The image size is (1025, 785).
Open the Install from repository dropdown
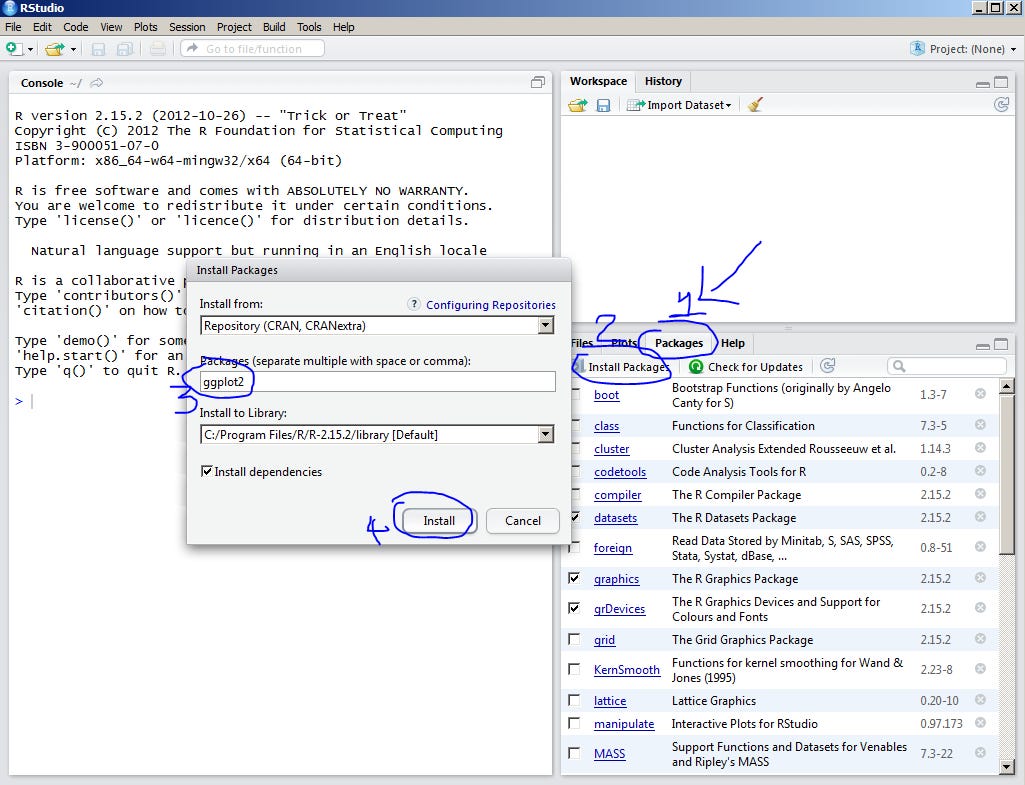point(377,326)
